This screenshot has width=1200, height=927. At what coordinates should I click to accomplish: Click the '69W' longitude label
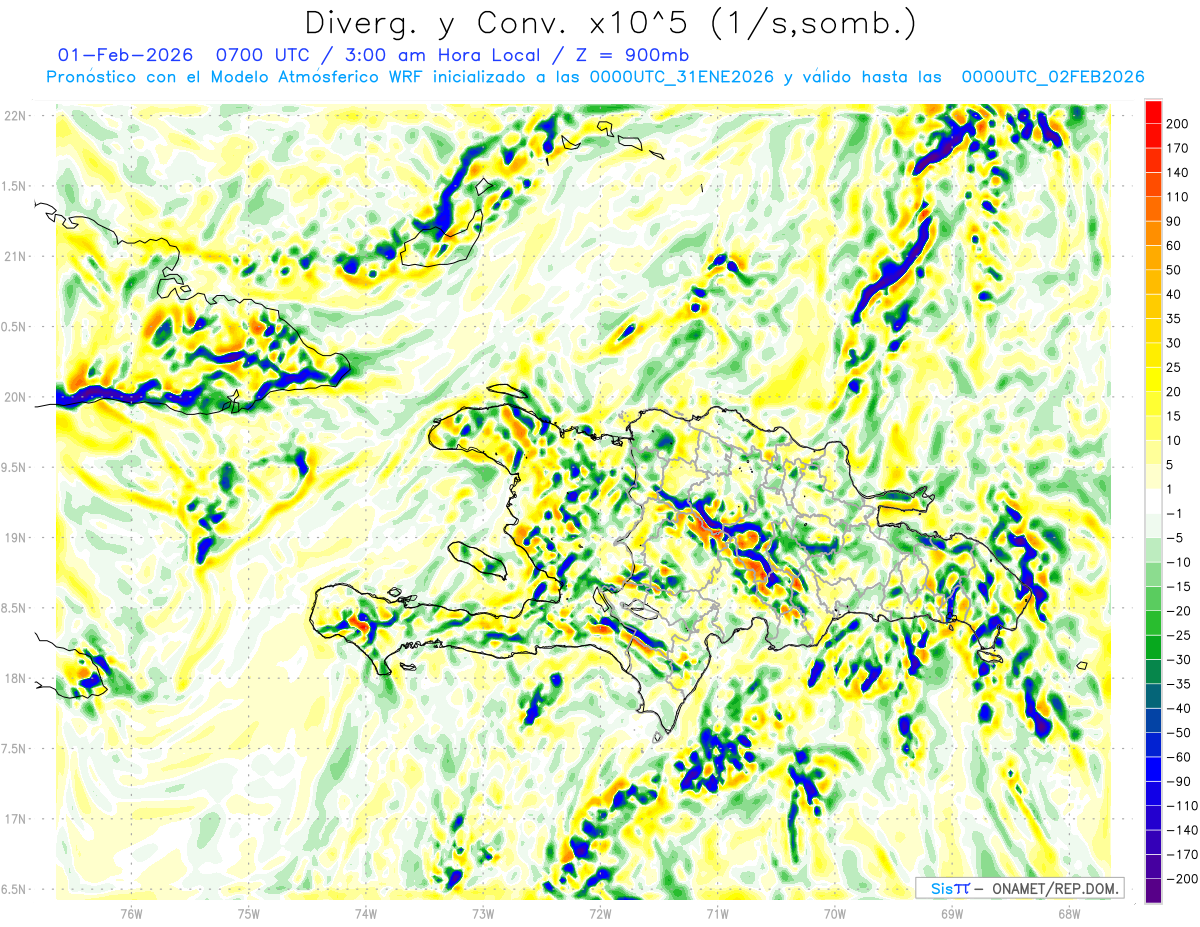tap(951, 913)
